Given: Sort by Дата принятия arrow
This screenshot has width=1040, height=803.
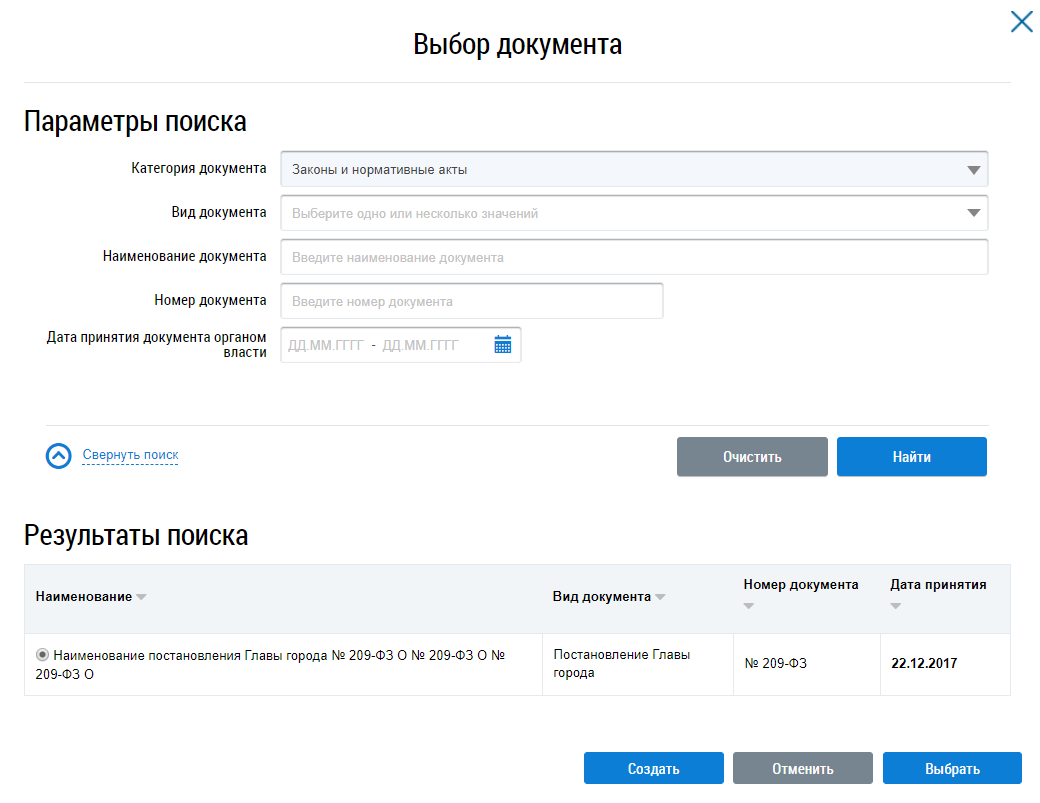Looking at the screenshot, I should 896,607.
